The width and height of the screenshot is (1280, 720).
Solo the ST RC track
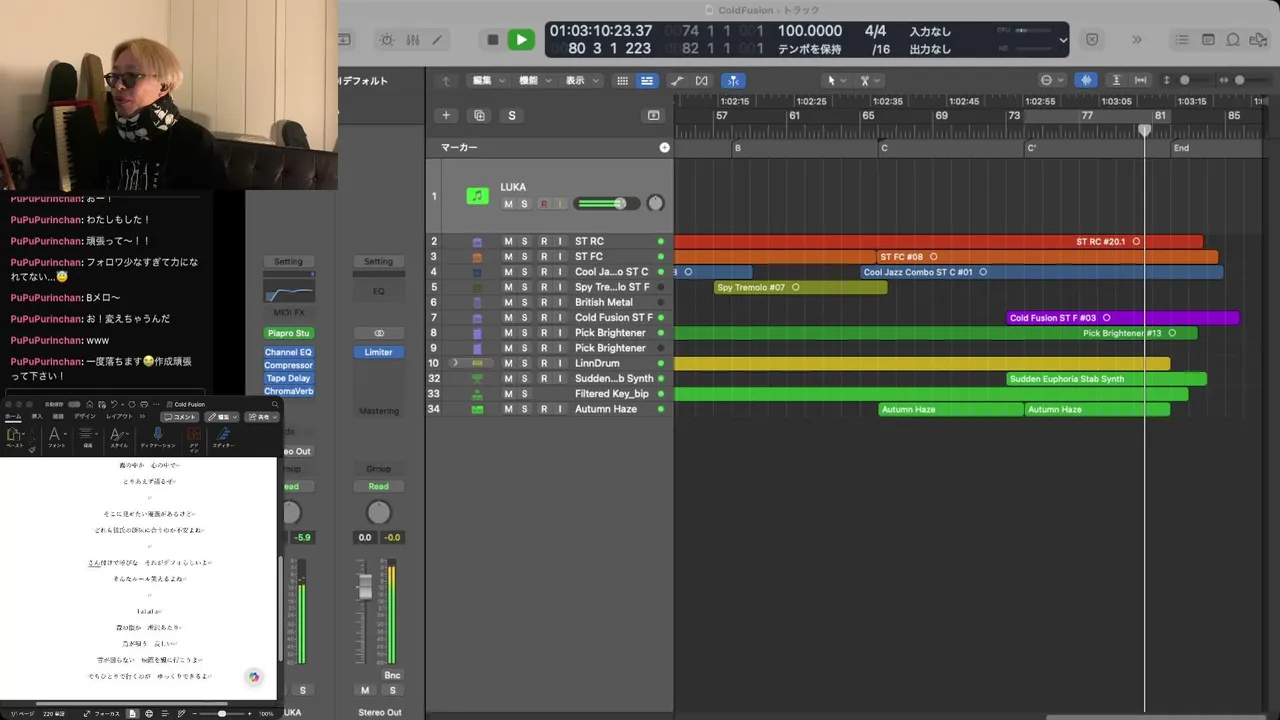coord(524,241)
